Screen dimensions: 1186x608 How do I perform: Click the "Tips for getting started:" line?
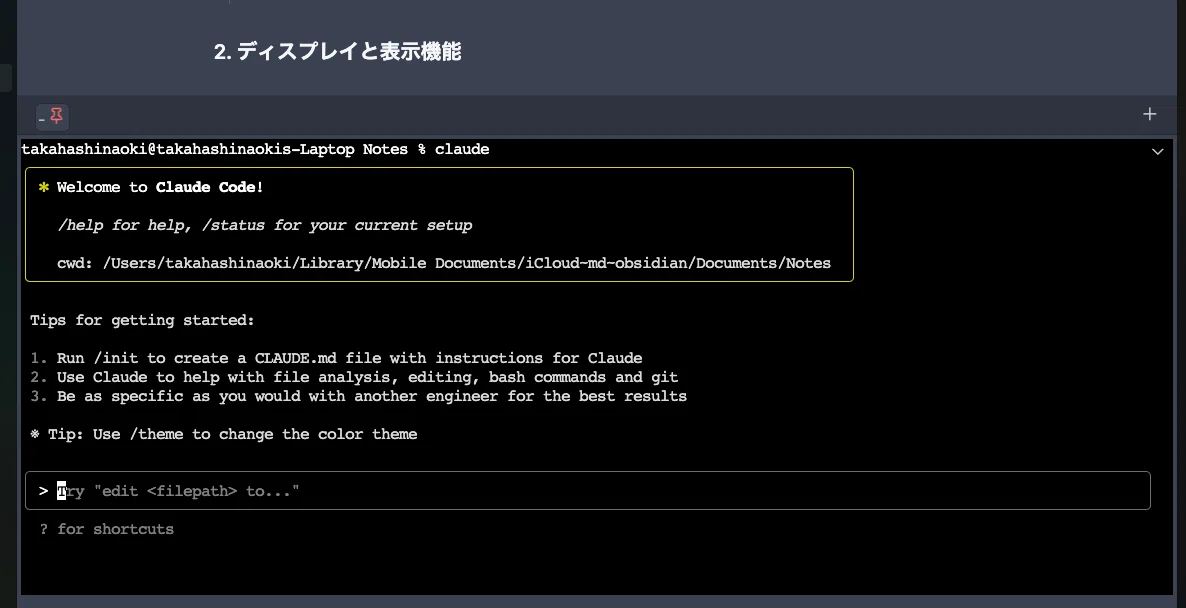pyautogui.click(x=142, y=321)
